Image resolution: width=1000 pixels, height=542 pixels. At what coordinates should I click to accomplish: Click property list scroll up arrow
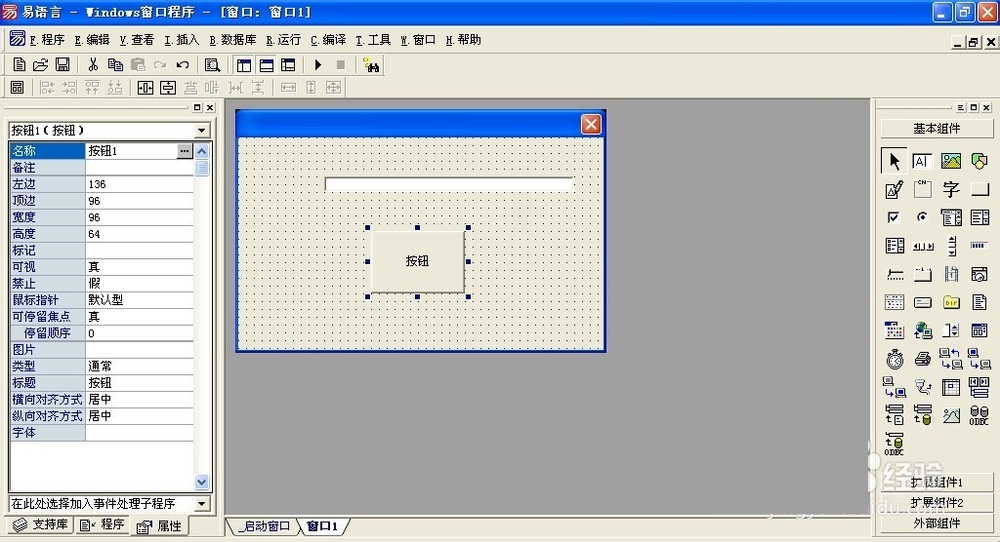point(202,151)
